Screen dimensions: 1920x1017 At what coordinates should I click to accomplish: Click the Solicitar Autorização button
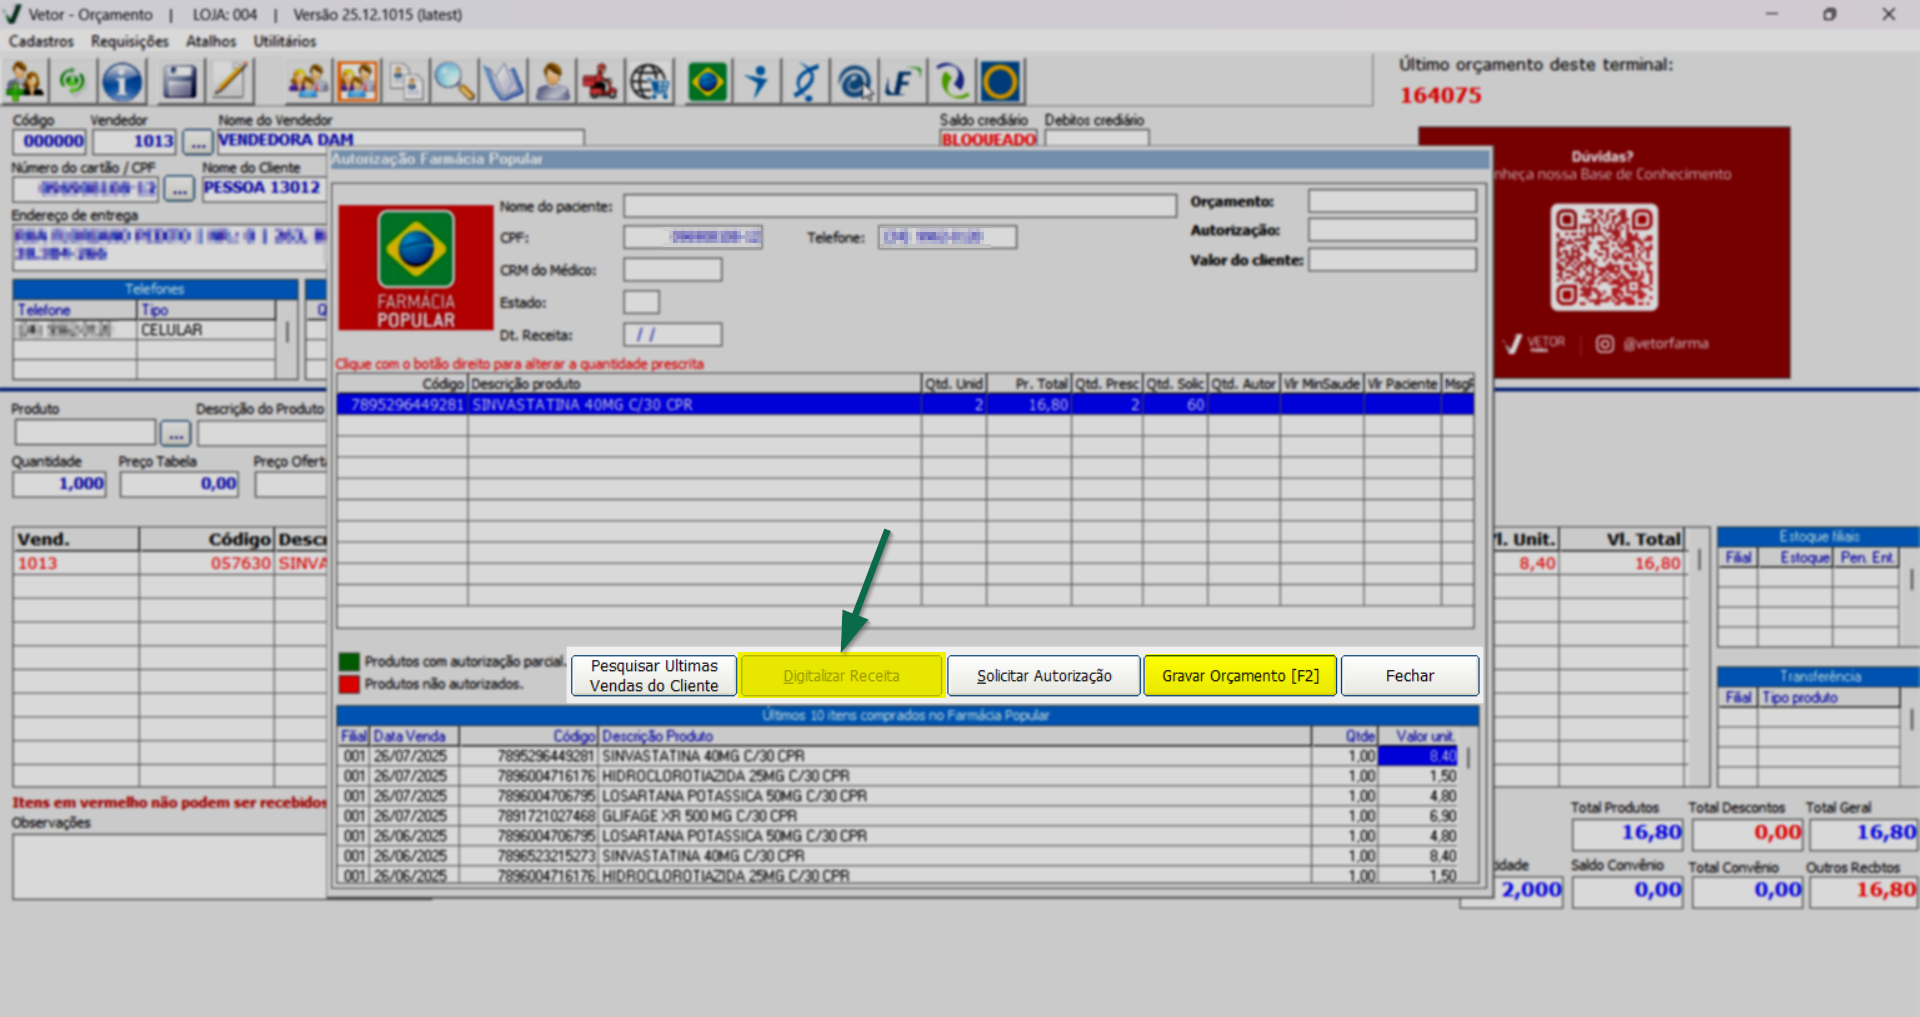pos(1043,676)
